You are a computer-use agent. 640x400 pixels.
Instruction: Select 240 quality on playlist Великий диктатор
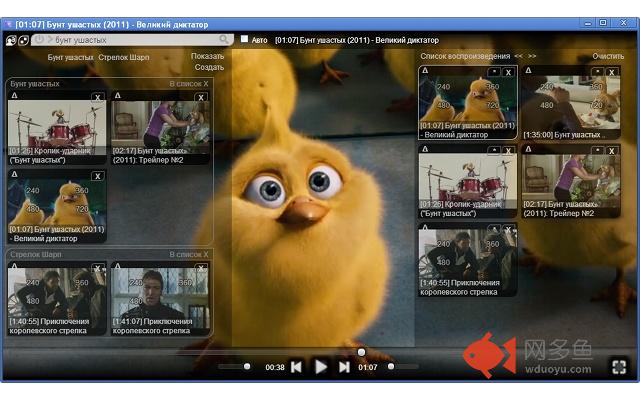(443, 87)
